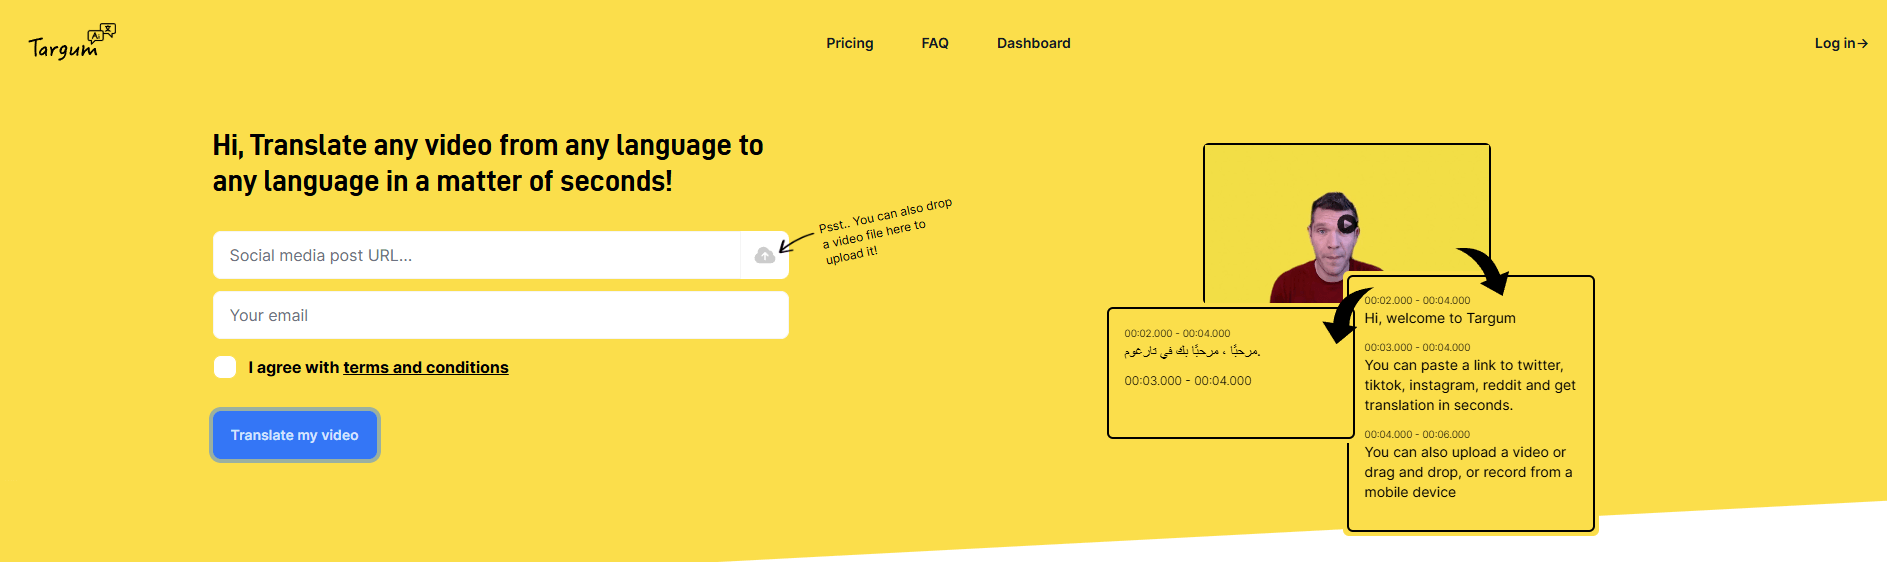
Task: Open the terms and conditions link
Action: (426, 367)
